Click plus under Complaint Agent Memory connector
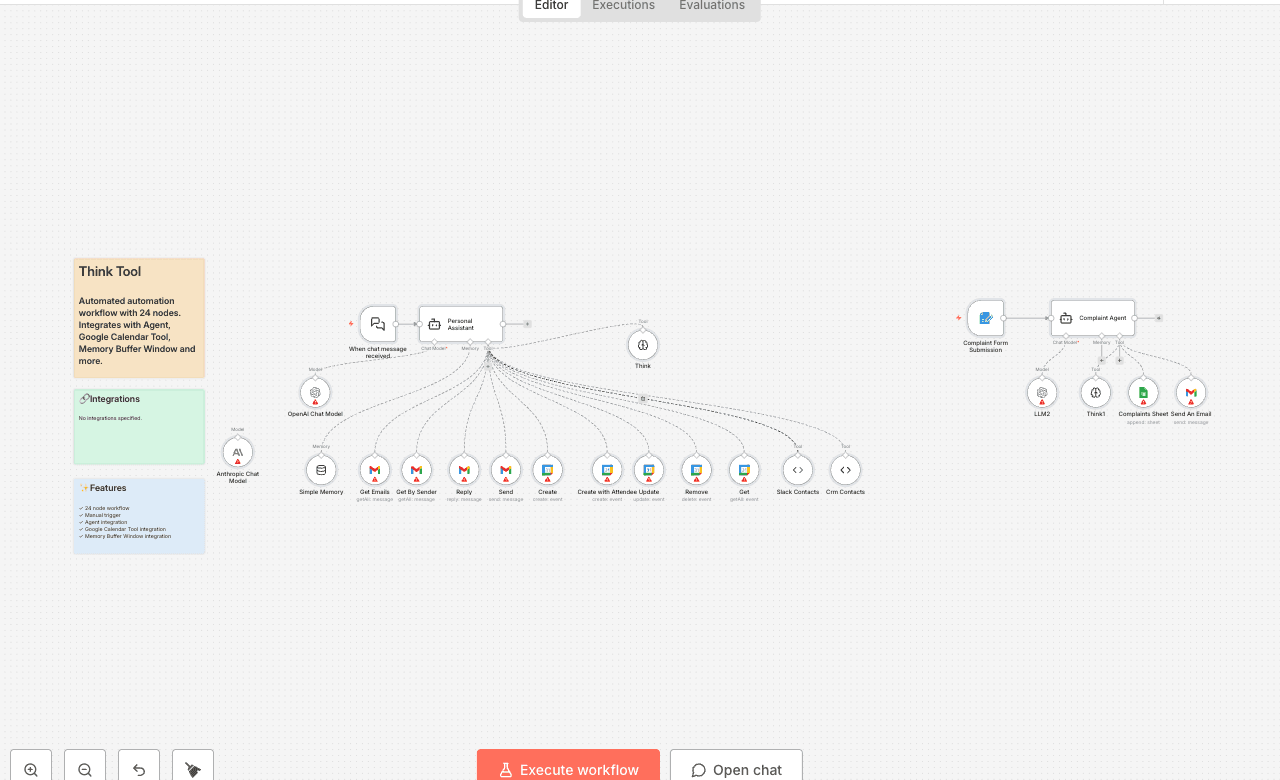The image size is (1280, 780). (x=1102, y=360)
